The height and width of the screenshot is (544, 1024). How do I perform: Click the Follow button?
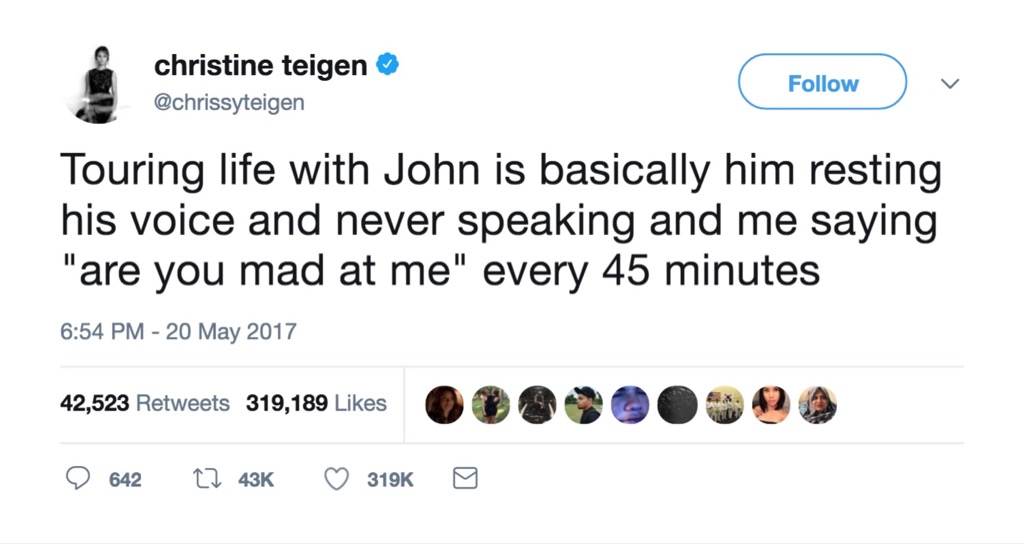click(x=822, y=83)
